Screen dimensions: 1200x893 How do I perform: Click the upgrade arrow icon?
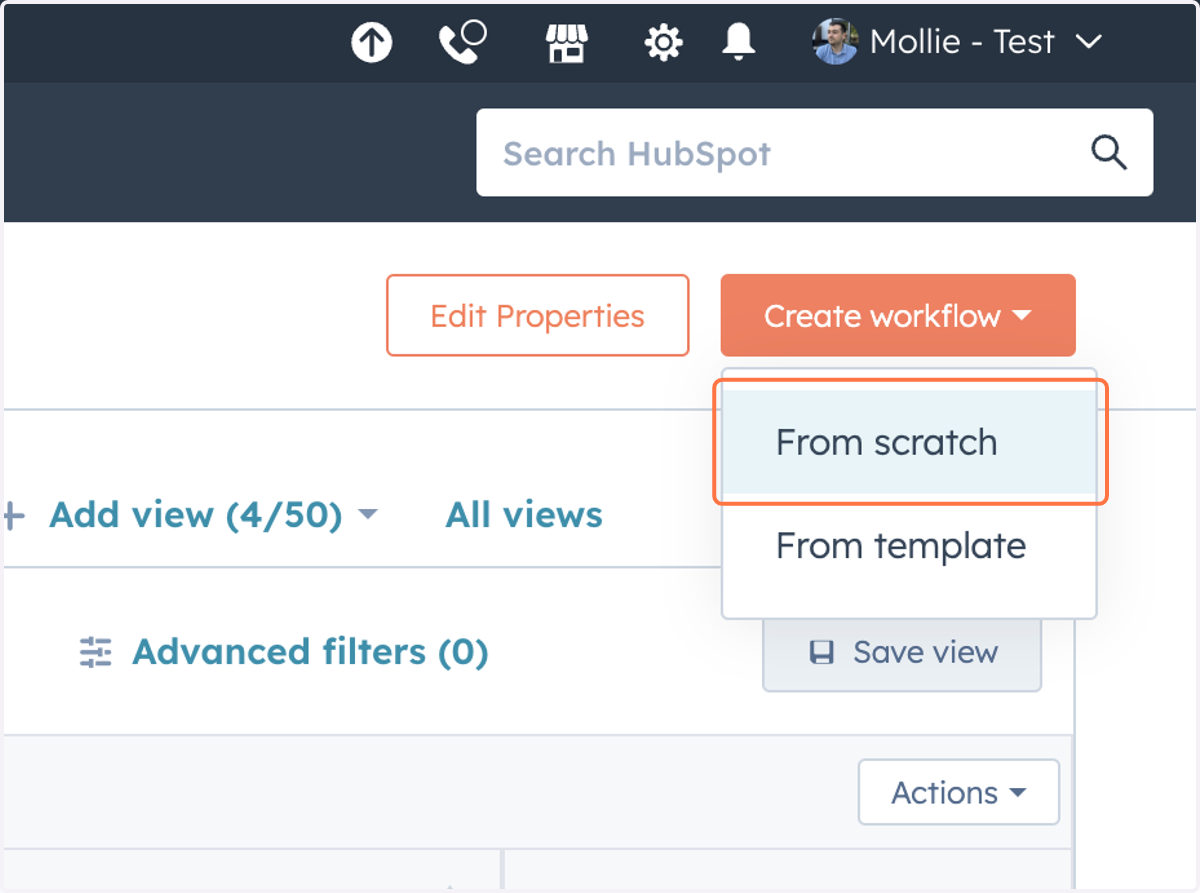(371, 43)
